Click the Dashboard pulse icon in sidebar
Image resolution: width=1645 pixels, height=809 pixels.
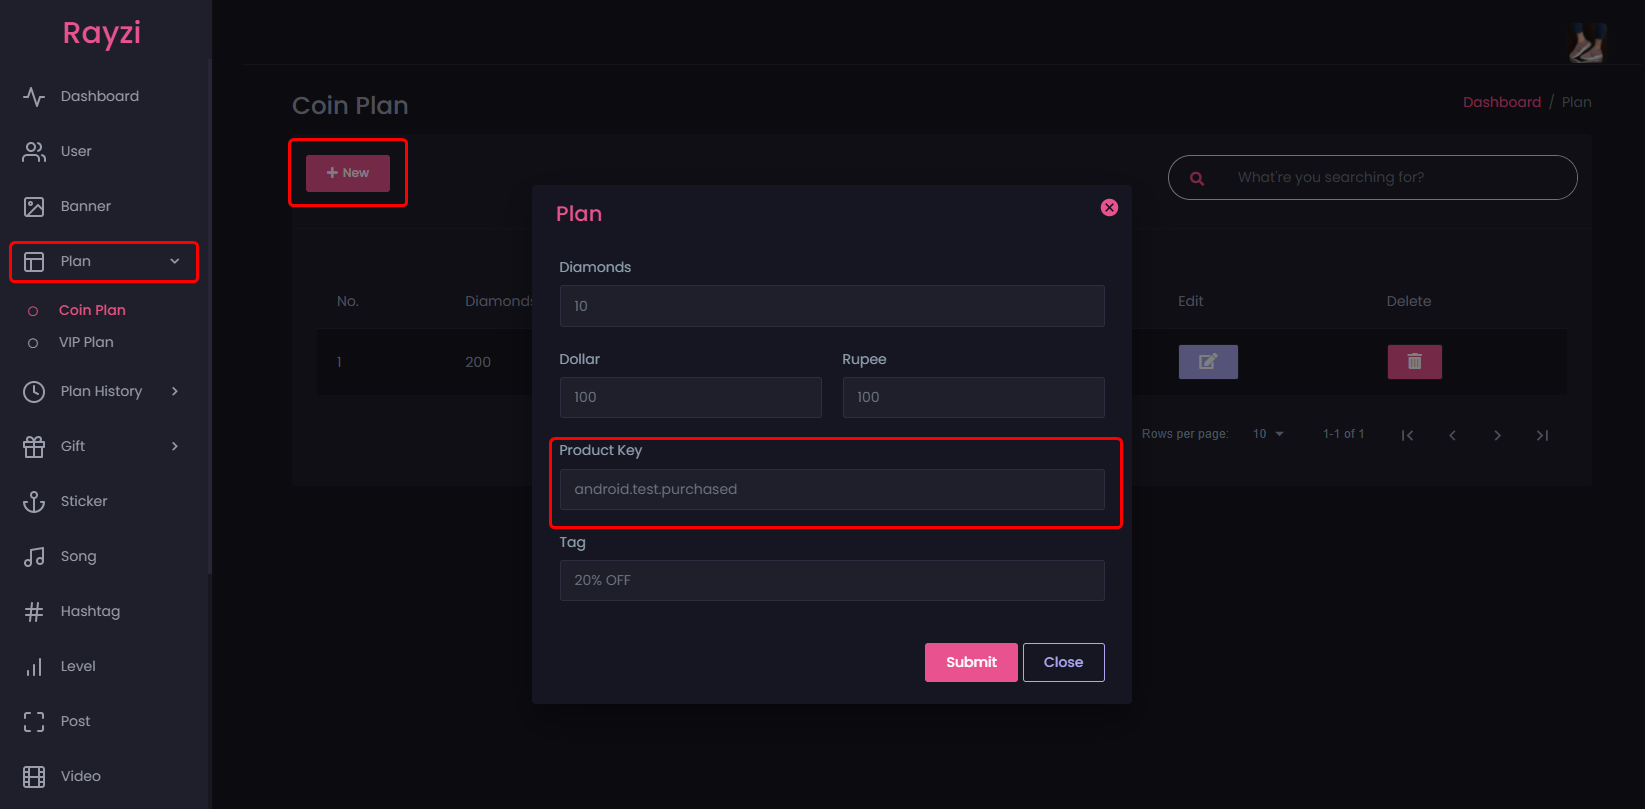click(x=34, y=97)
